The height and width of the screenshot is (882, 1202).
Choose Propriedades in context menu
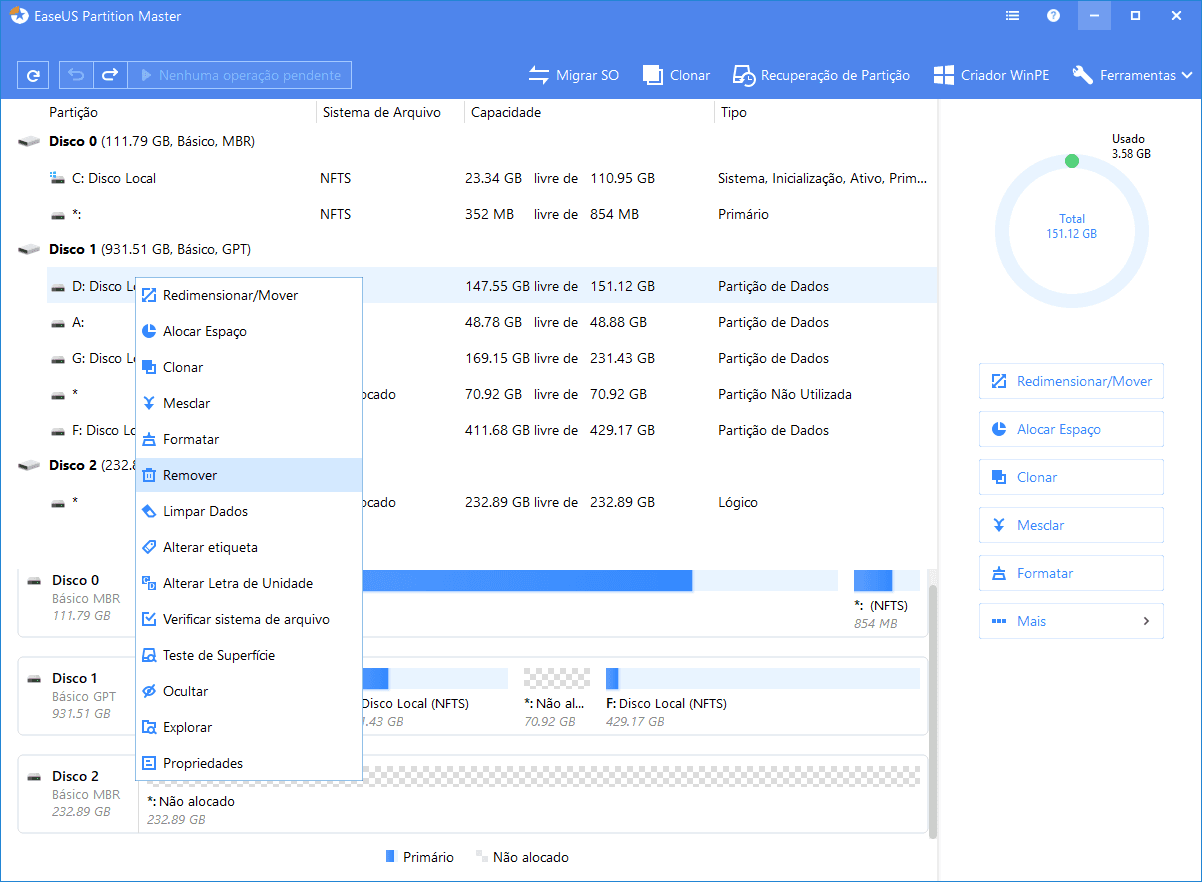coord(249,763)
